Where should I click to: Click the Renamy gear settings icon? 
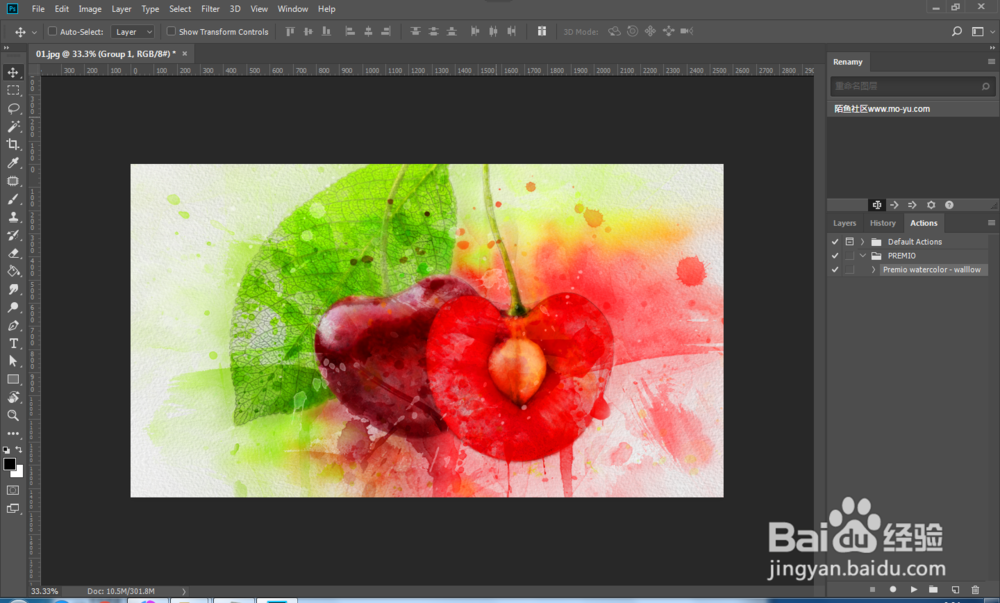[931, 205]
